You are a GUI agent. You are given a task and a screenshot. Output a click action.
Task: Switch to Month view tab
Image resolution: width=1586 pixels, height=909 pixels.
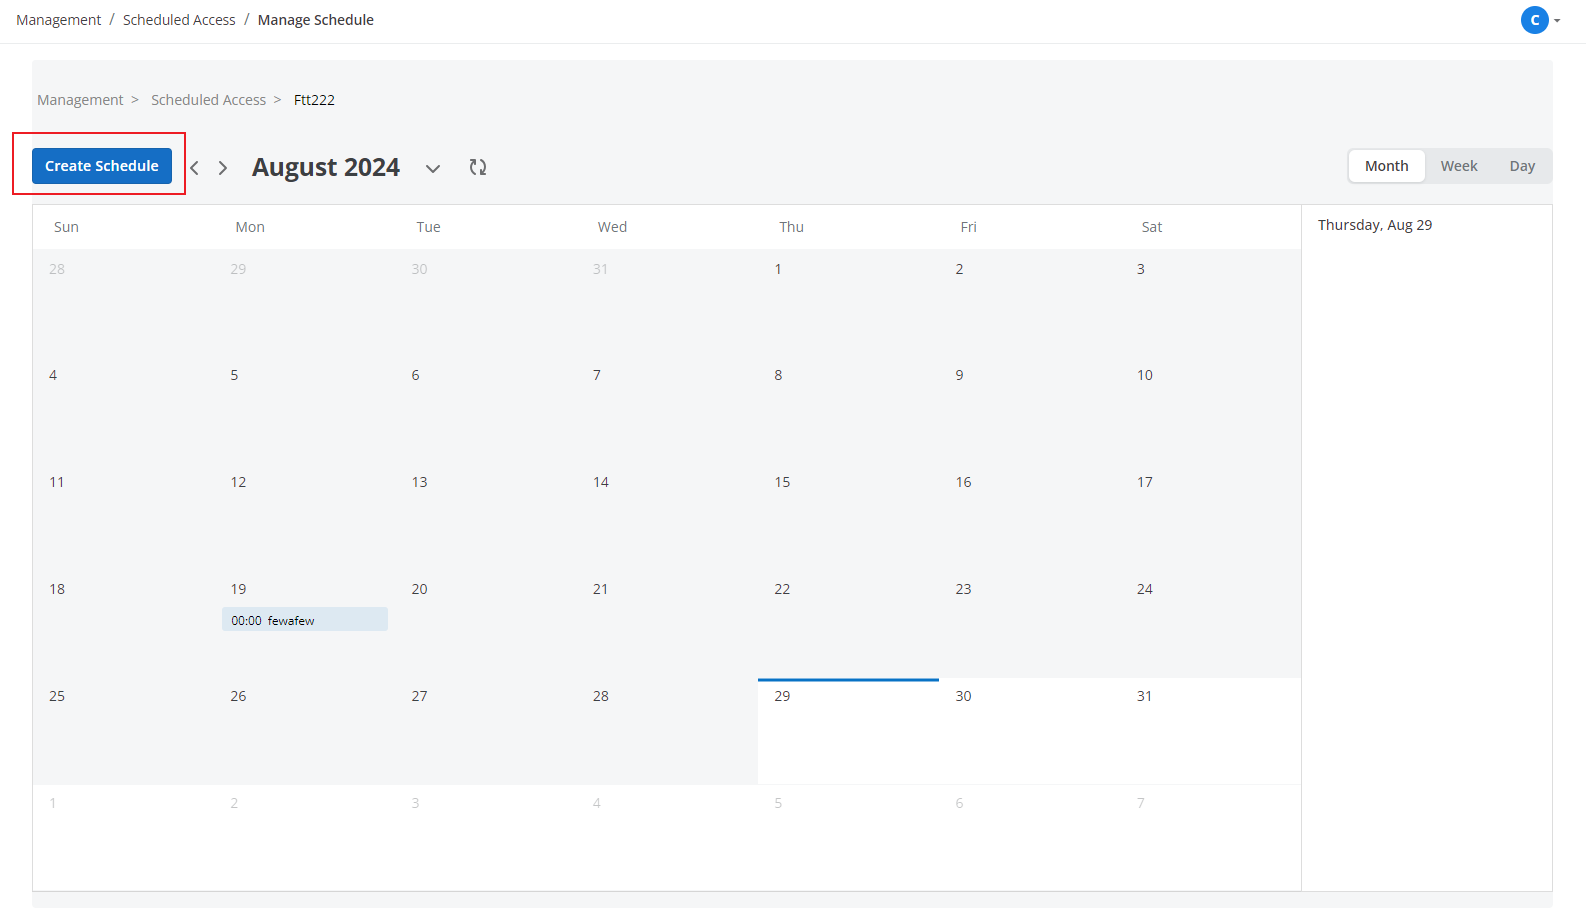tap(1387, 166)
